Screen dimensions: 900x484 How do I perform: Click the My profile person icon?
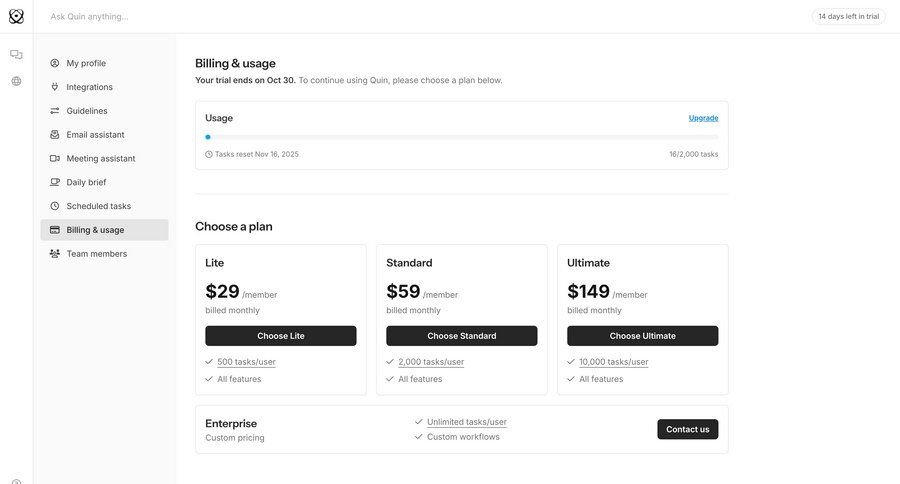point(55,63)
